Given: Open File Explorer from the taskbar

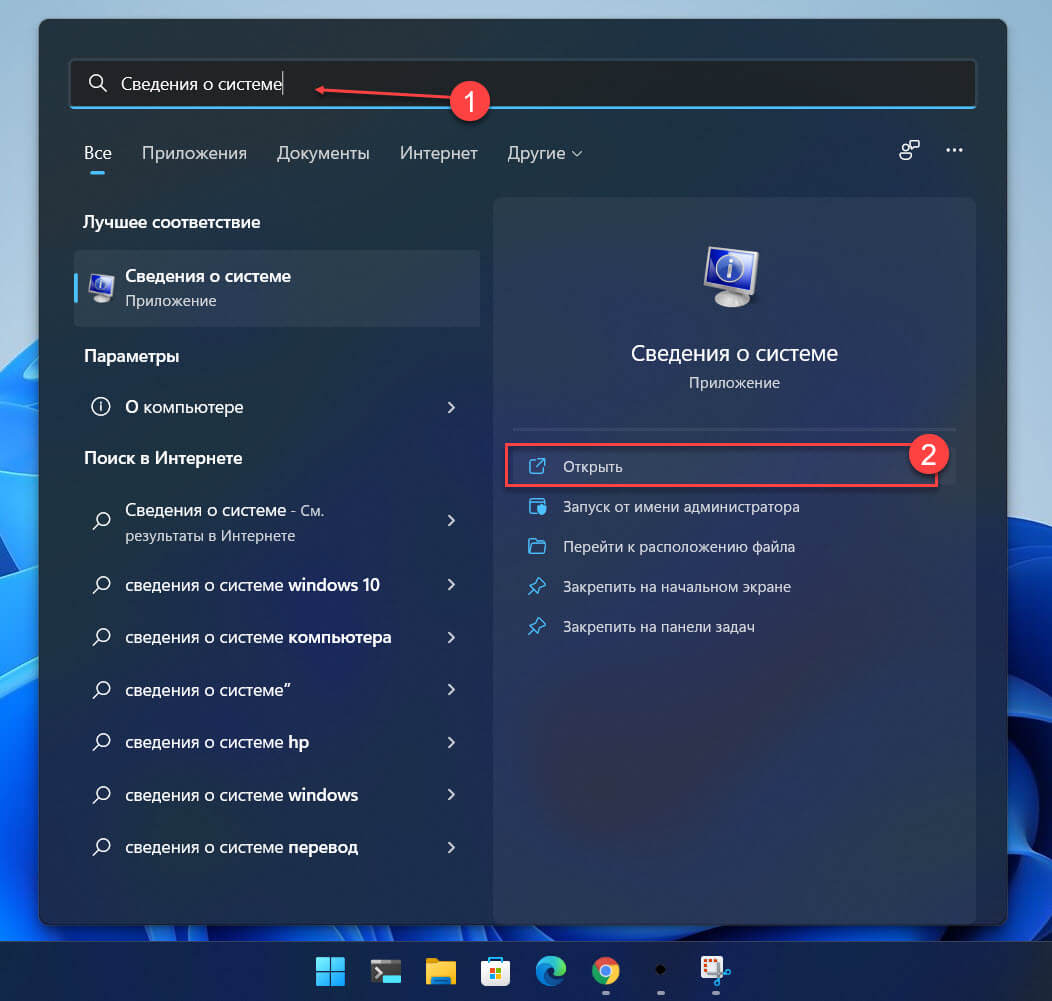Looking at the screenshot, I should coord(441,971).
